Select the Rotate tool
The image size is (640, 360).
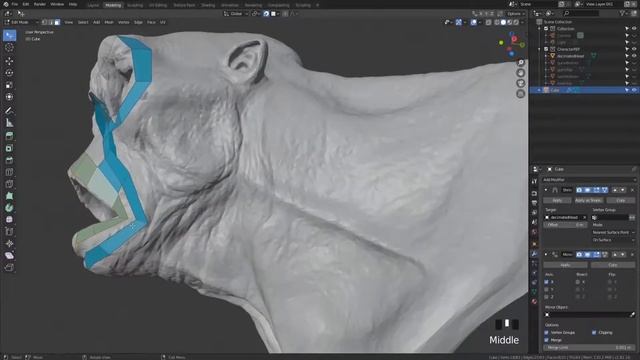(9, 73)
